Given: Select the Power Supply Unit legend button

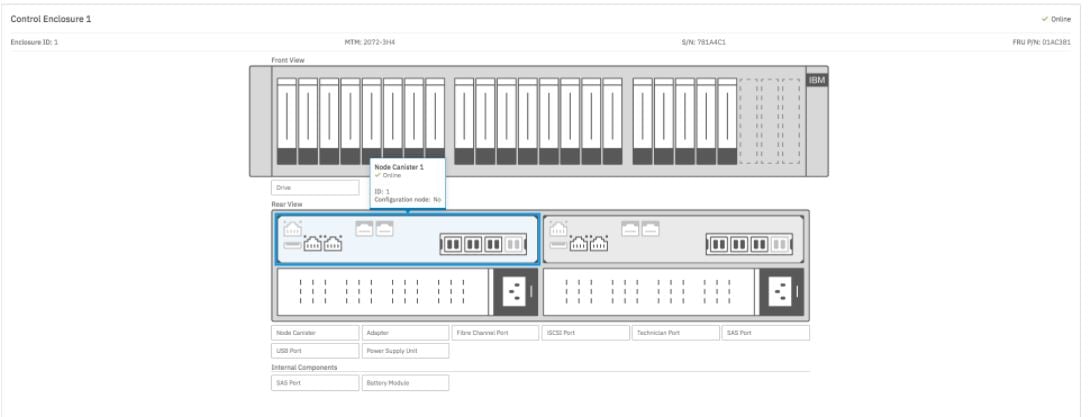Looking at the screenshot, I should 404,351.
